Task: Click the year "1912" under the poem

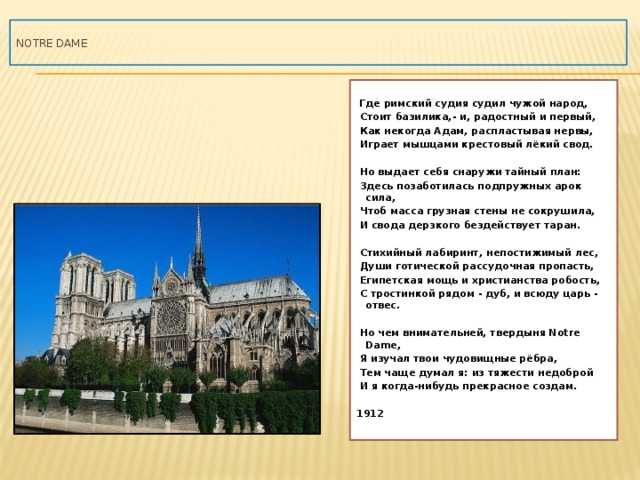Action: point(370,414)
